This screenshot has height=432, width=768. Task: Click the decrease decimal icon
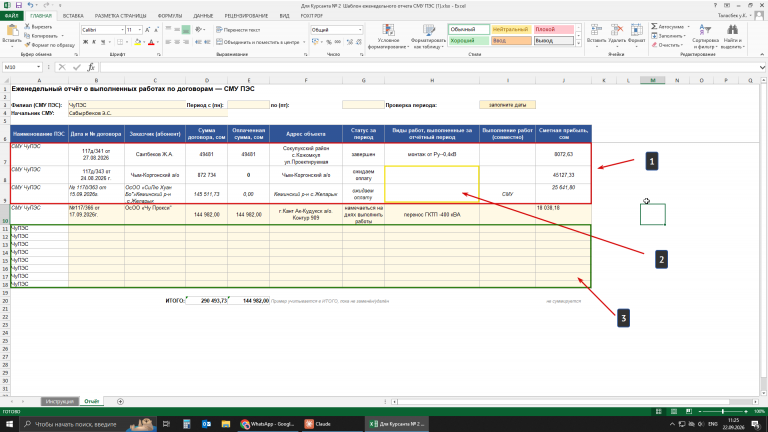pos(359,42)
